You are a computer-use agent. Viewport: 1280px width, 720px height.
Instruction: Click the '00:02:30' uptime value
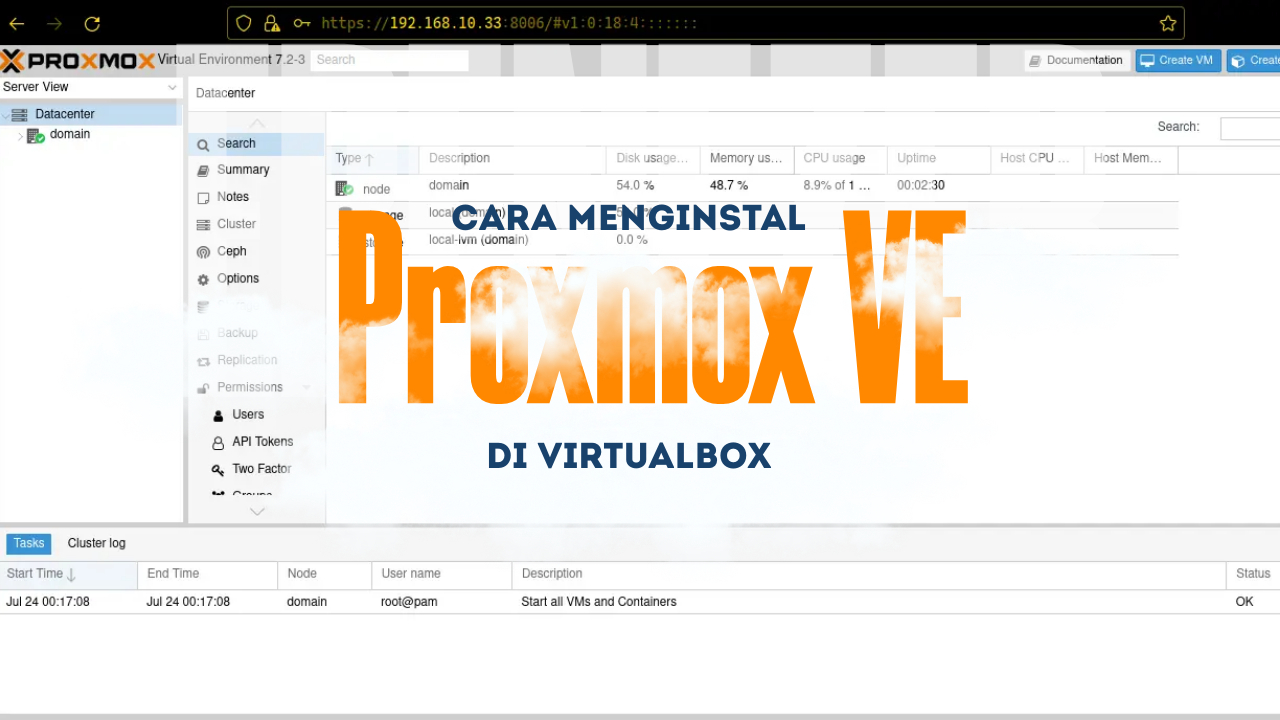[921, 186]
